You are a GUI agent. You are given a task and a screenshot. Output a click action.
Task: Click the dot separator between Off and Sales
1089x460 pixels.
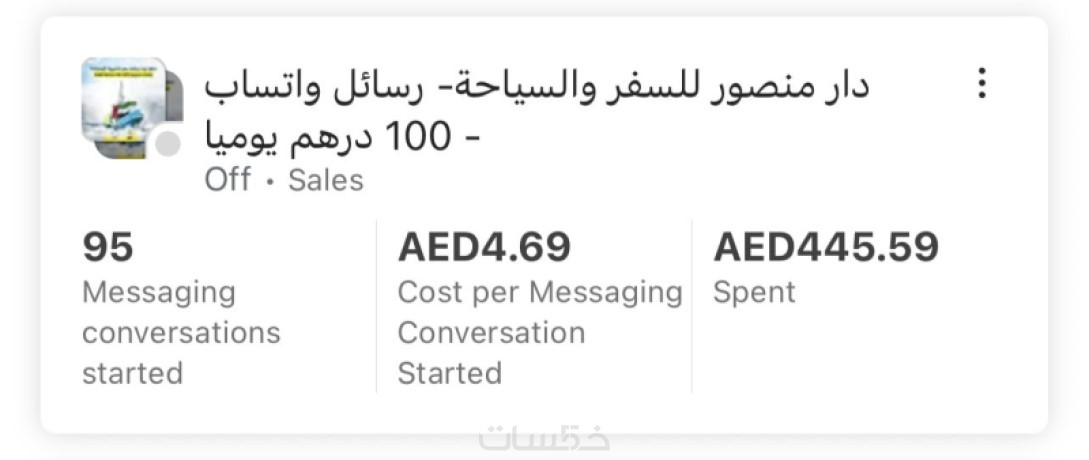[270, 181]
